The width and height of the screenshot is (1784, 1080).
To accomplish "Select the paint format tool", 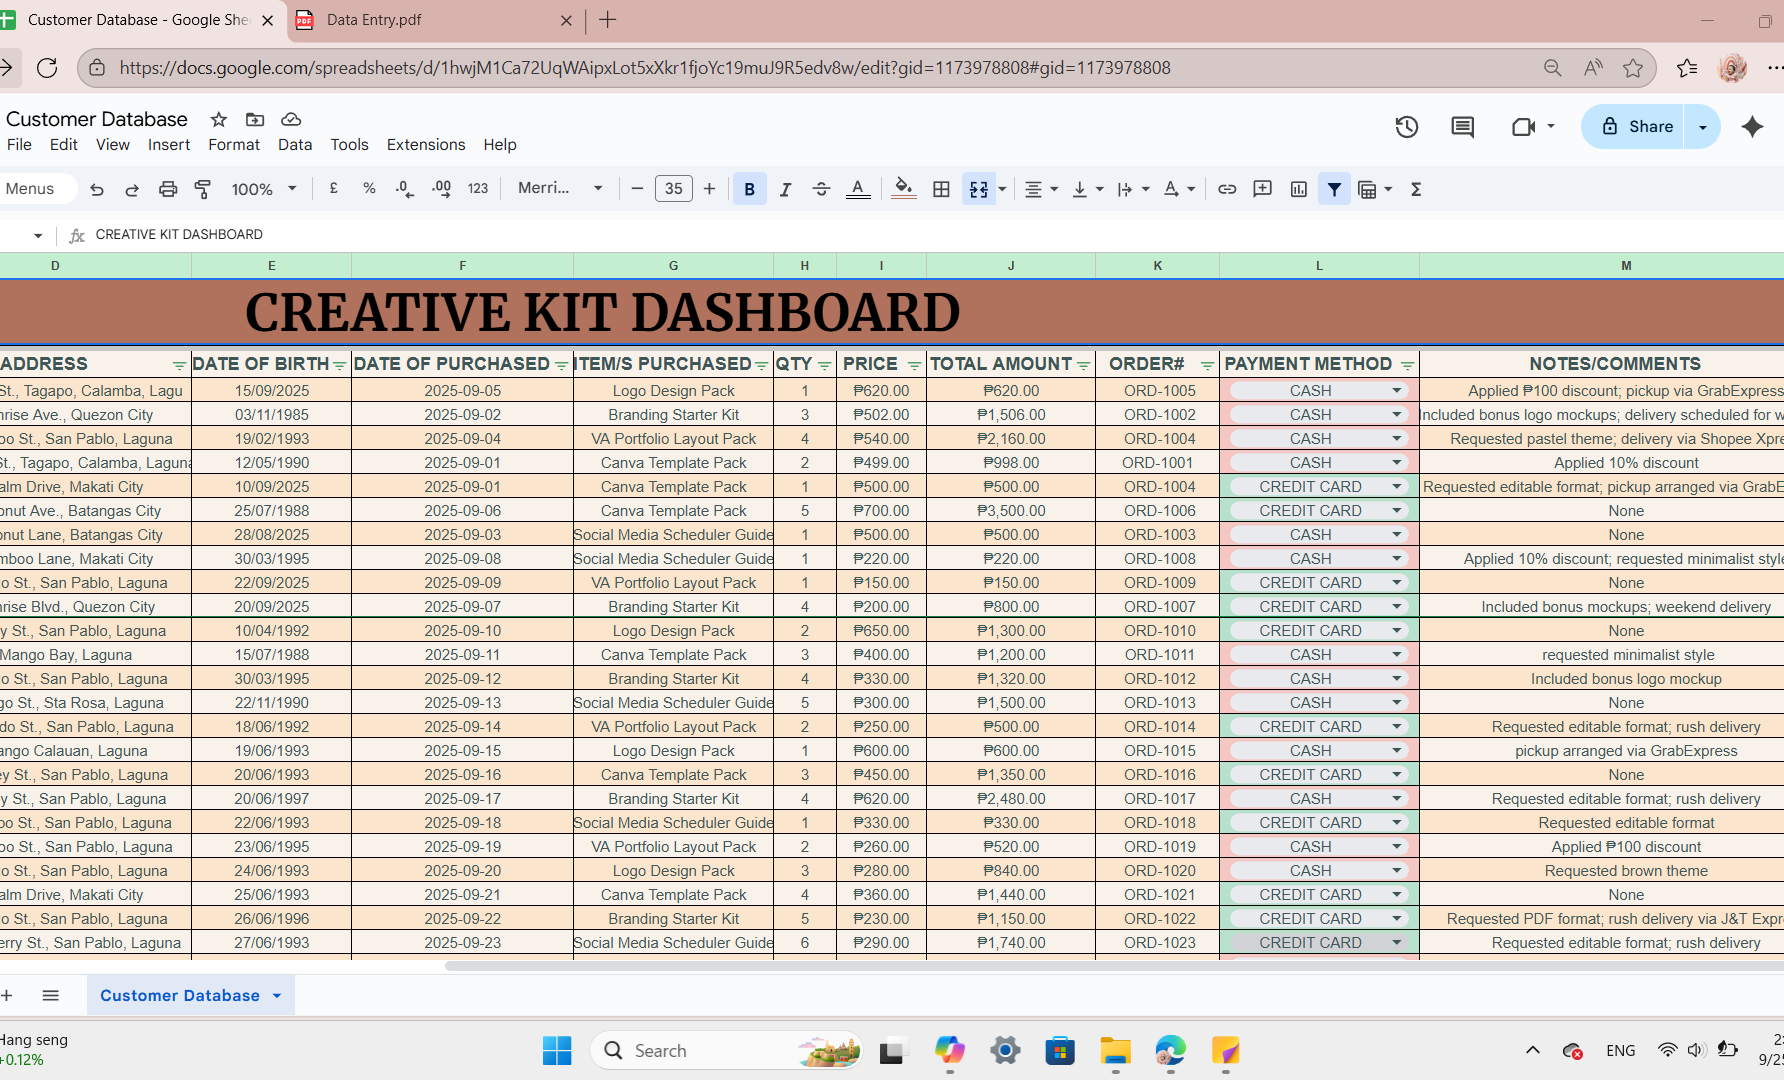I will coord(203,189).
